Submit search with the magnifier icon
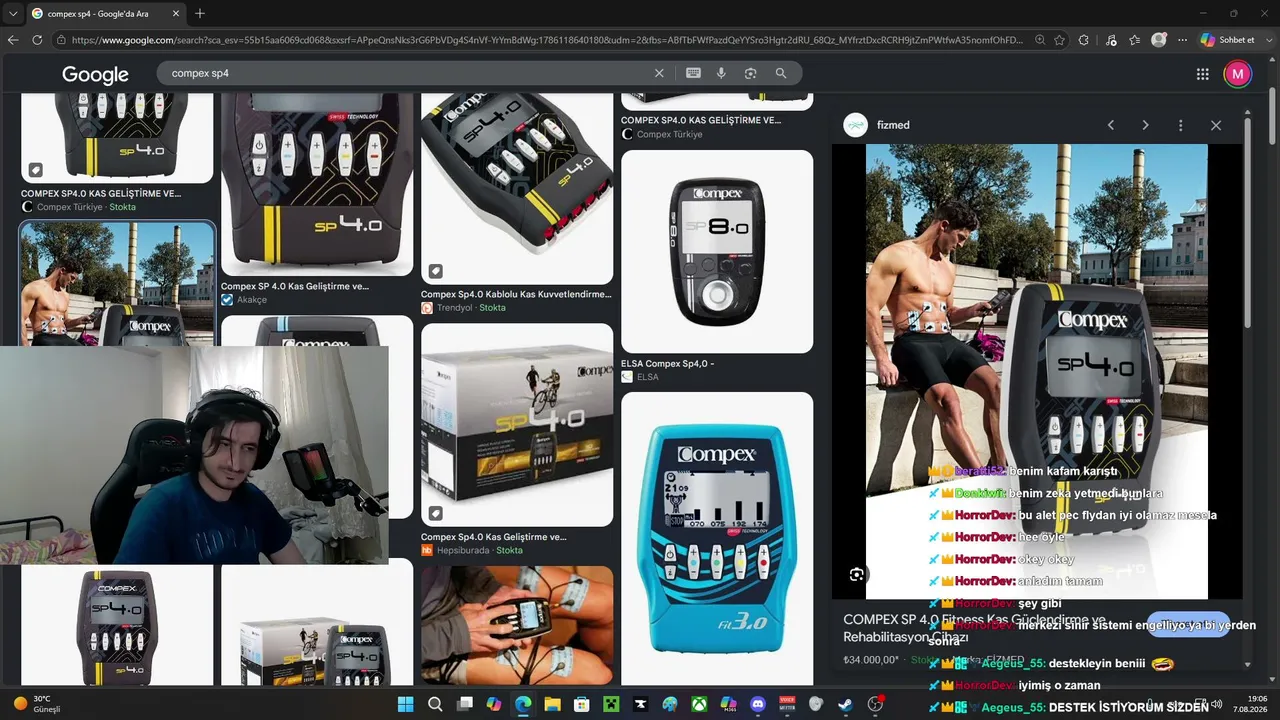Viewport: 1280px width, 720px height. [x=781, y=73]
